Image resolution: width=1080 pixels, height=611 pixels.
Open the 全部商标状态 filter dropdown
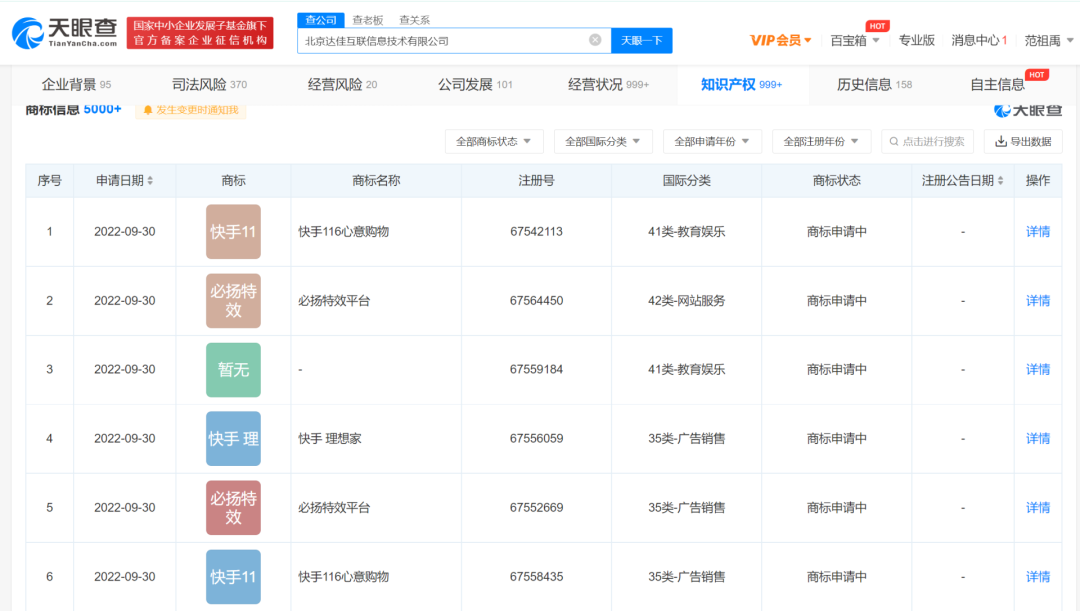coord(494,141)
